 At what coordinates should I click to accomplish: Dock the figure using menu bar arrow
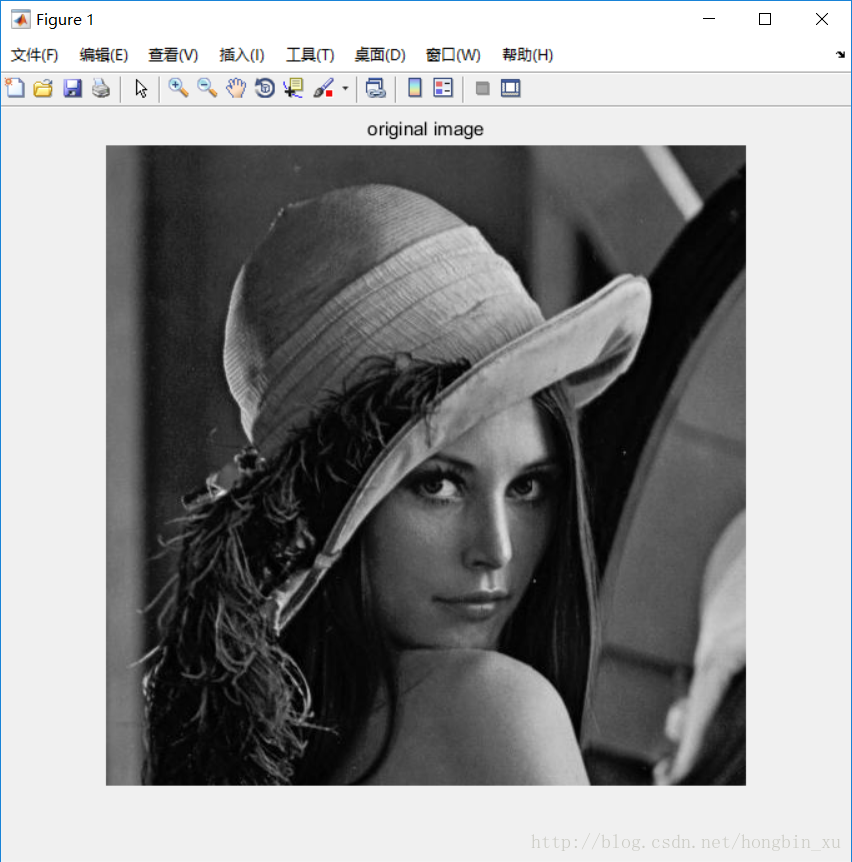[x=840, y=54]
